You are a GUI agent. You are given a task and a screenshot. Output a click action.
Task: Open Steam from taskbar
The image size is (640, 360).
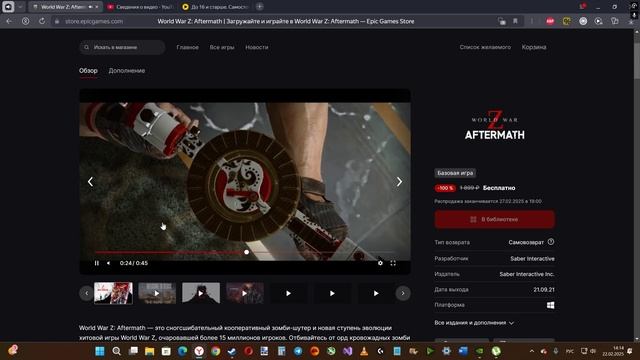pos(232,351)
